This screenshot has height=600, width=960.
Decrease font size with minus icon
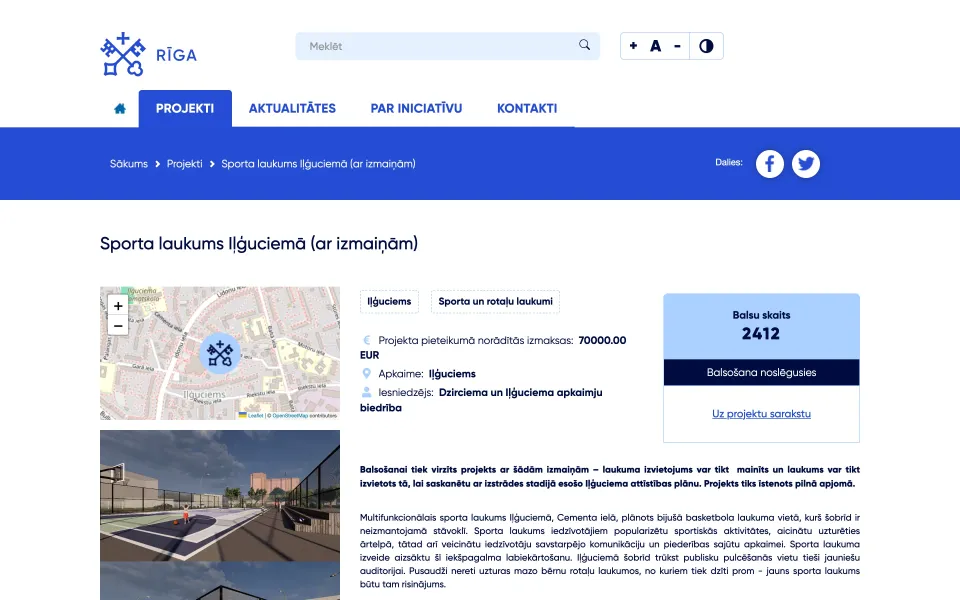click(x=677, y=46)
